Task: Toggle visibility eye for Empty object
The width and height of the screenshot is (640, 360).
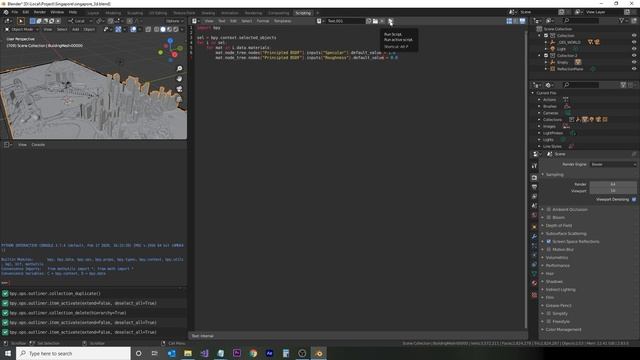Action: point(634,62)
